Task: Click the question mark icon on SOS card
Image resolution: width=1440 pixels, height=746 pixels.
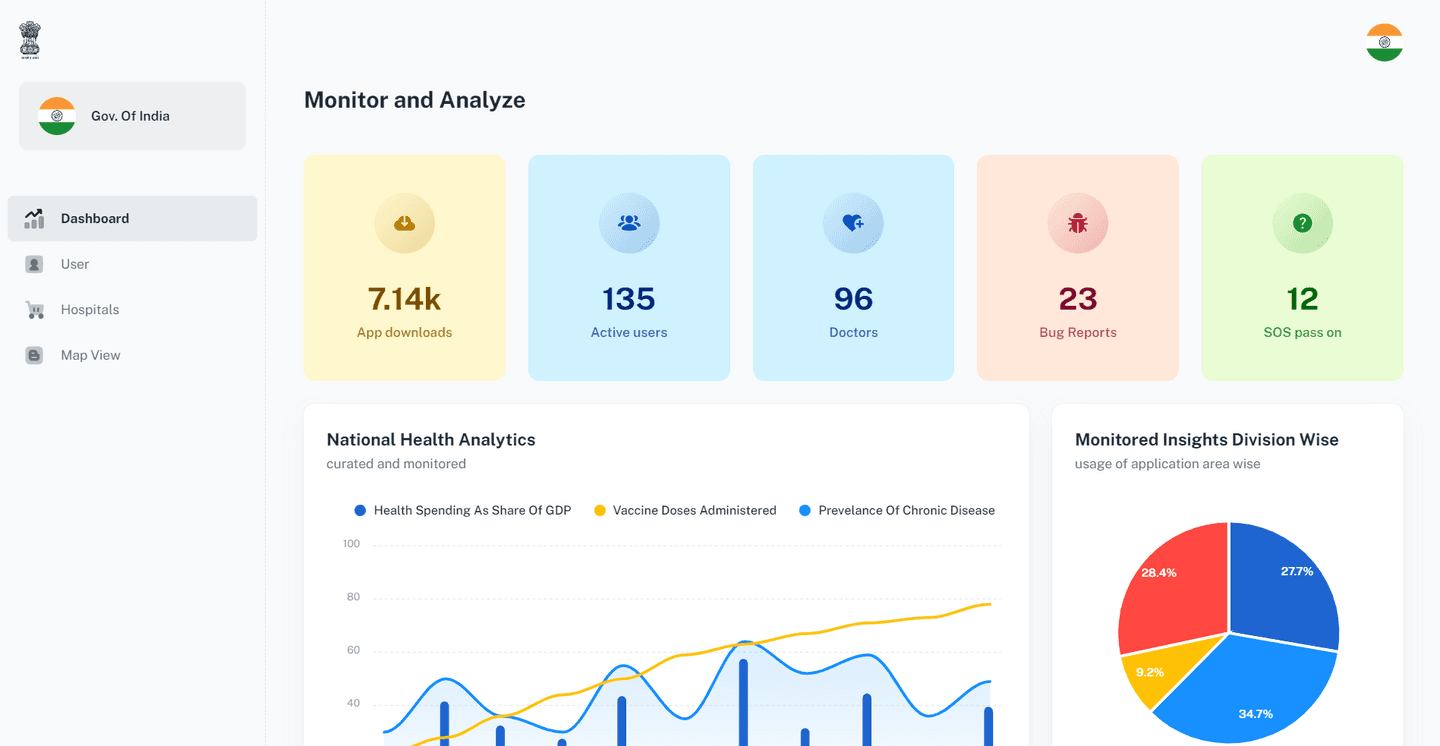Action: click(1302, 223)
